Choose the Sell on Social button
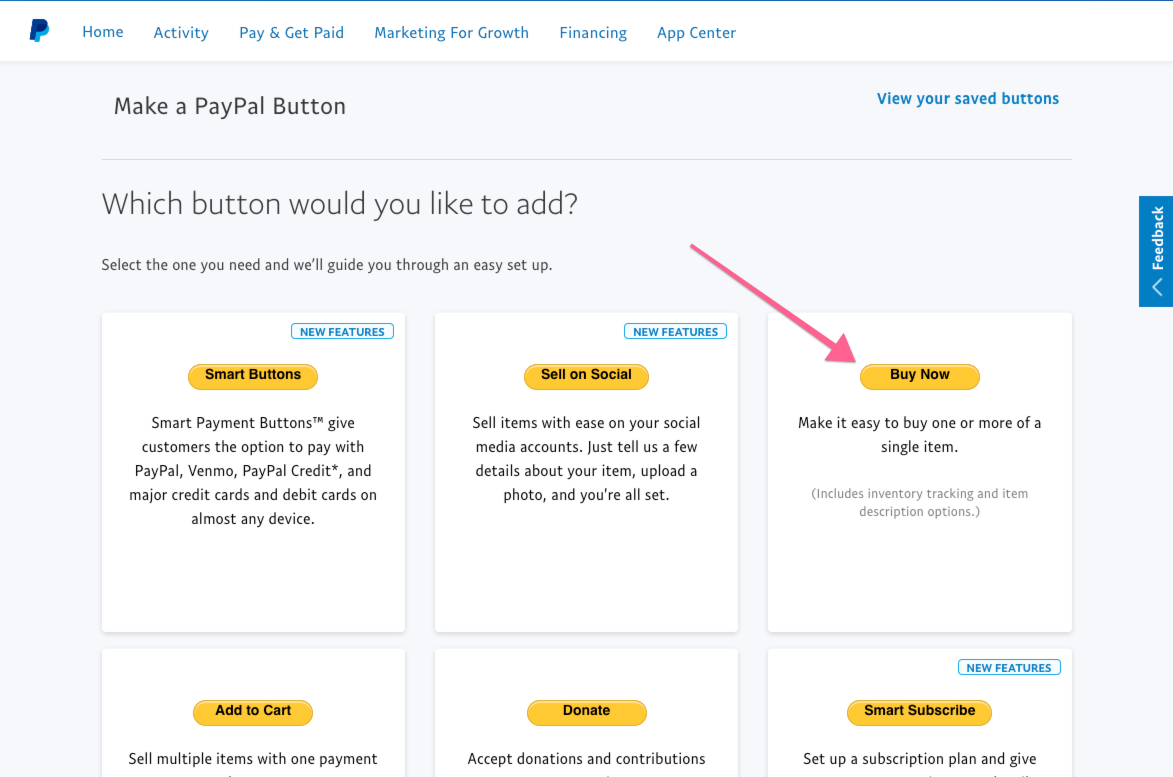 (586, 375)
